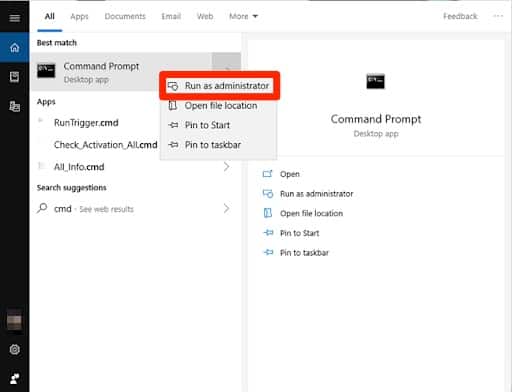Switch to the All tab

(50, 16)
